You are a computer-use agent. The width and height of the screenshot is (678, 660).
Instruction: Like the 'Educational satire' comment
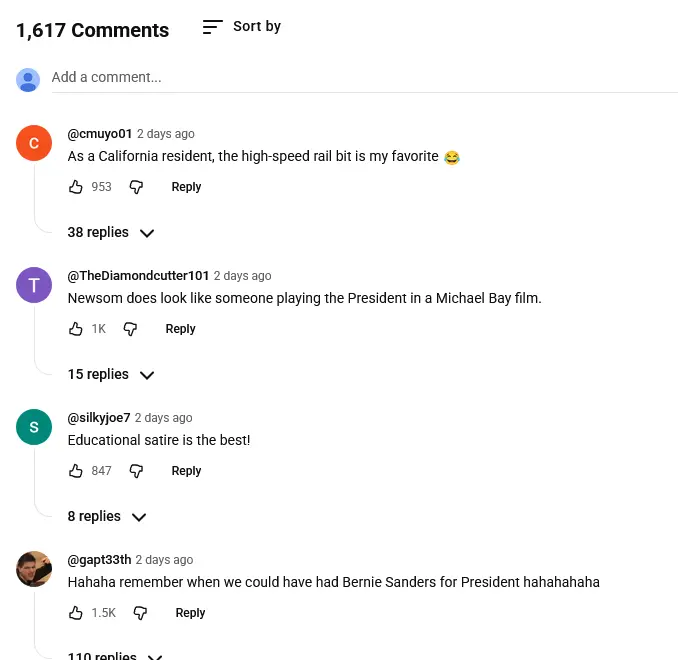[x=76, y=471]
